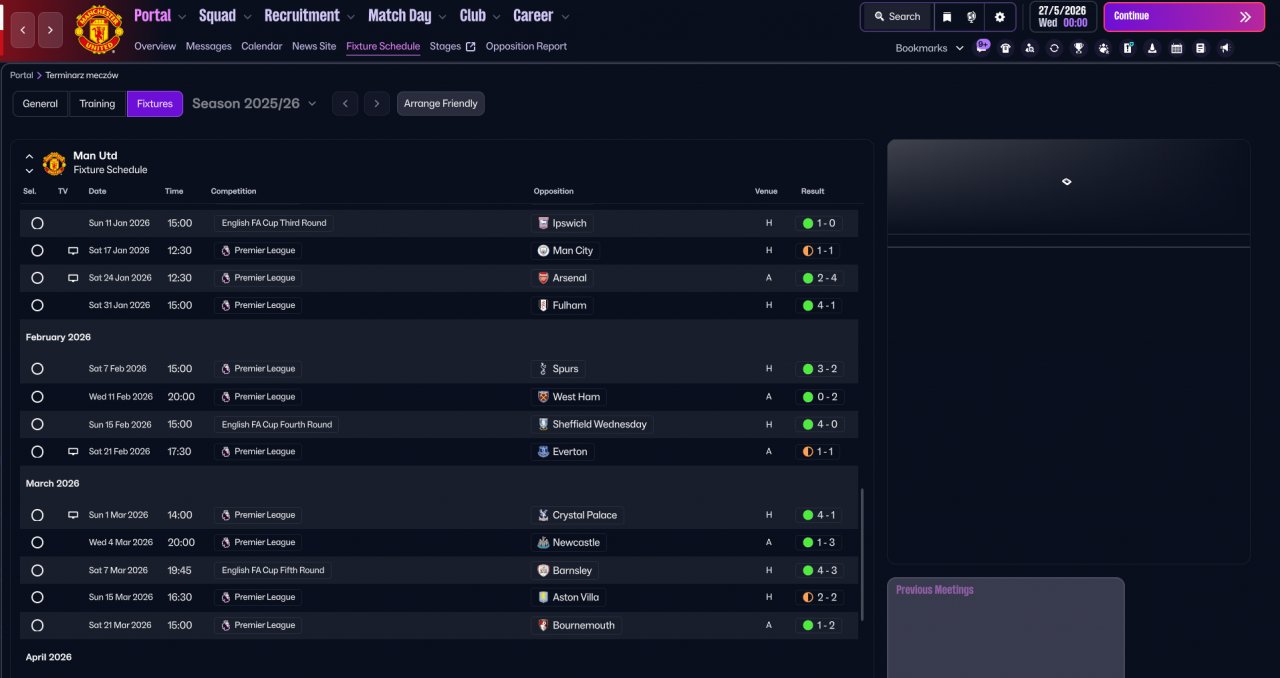The height and width of the screenshot is (678, 1280).
Task: Open the News Site tab
Action: coord(314,46)
